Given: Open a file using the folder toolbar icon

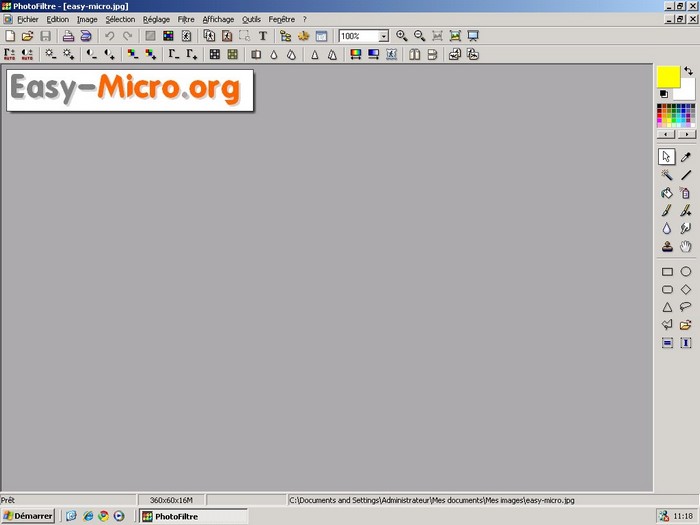Looking at the screenshot, I should point(28,36).
